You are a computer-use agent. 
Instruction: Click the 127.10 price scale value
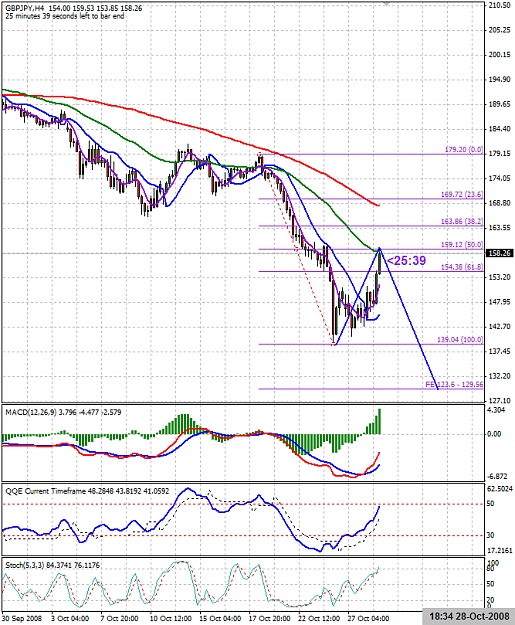pyautogui.click(x=499, y=401)
